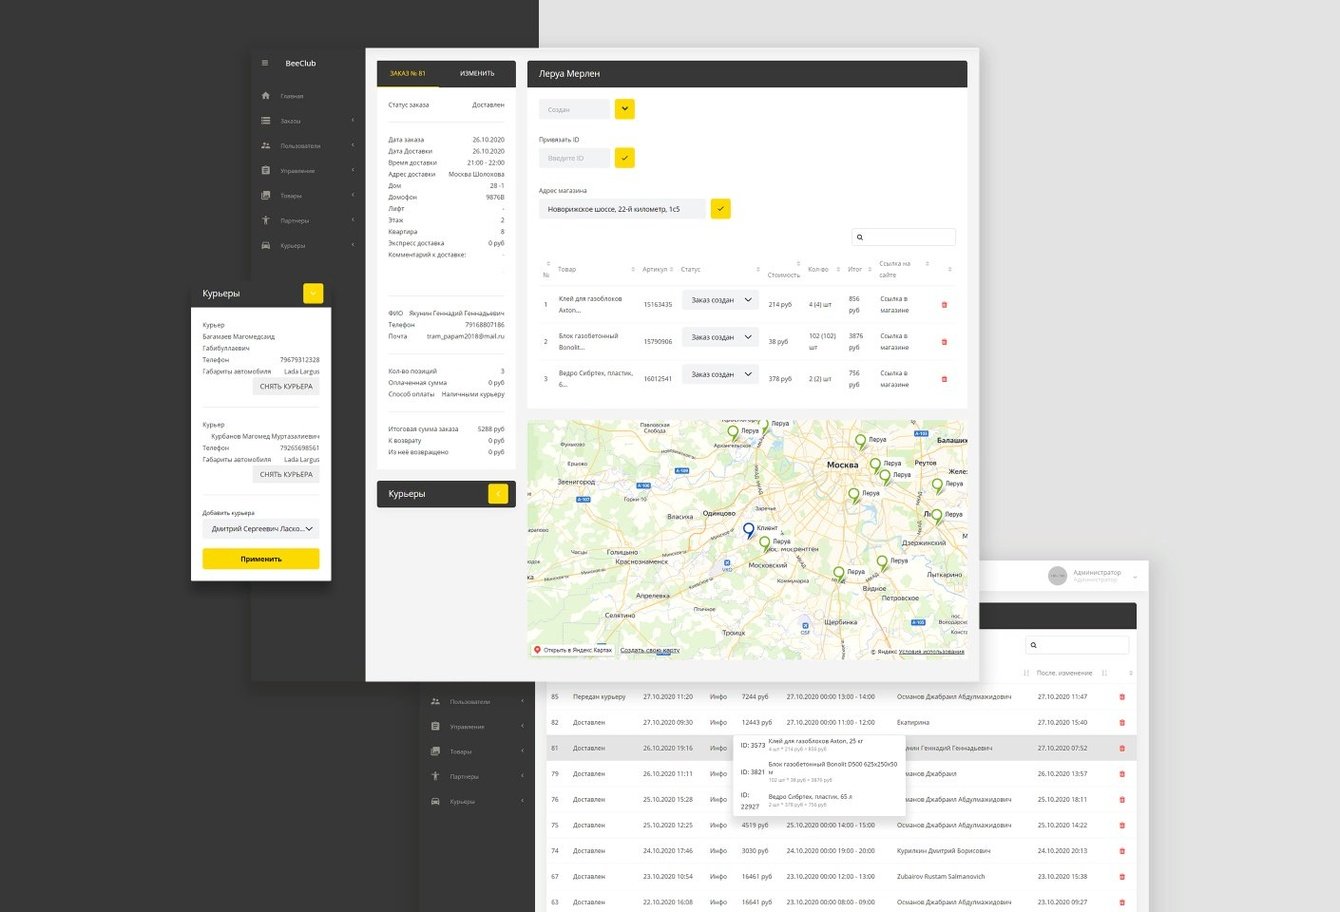Open status dropdown for Клей для газоблоков
1340x912 pixels.
[720, 300]
